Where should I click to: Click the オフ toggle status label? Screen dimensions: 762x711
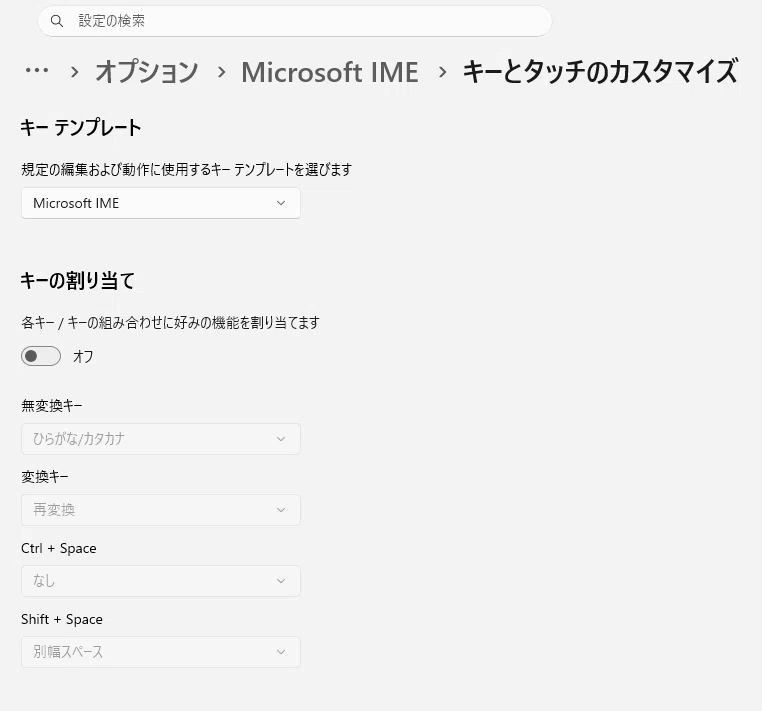[x=83, y=357]
